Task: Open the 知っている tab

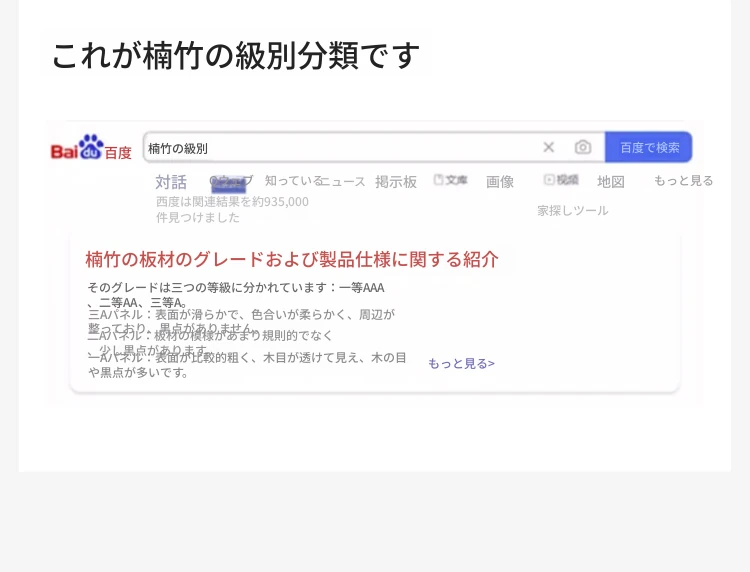Action: coord(292,181)
